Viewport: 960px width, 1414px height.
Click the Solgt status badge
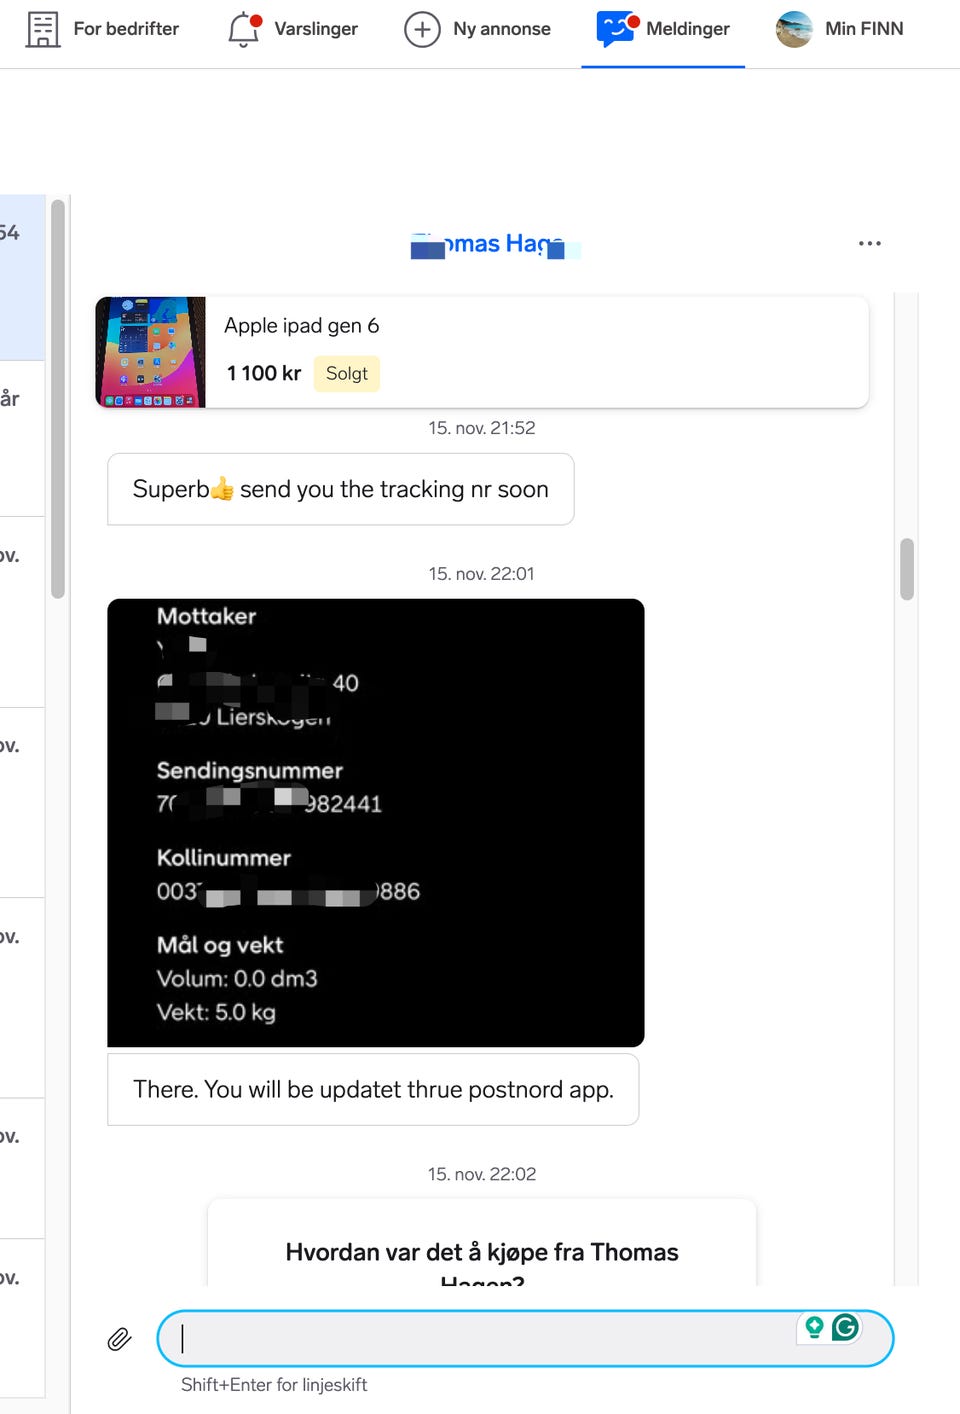347,373
